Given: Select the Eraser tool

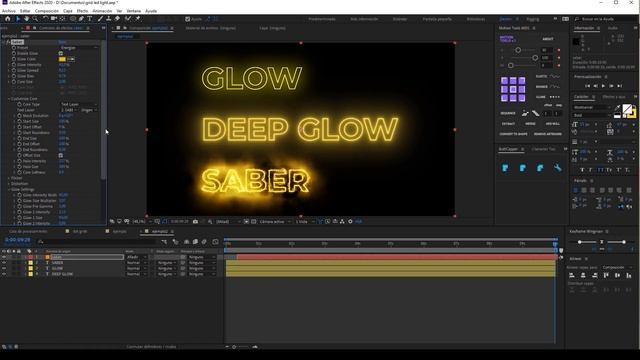Looking at the screenshot, I should point(117,19).
